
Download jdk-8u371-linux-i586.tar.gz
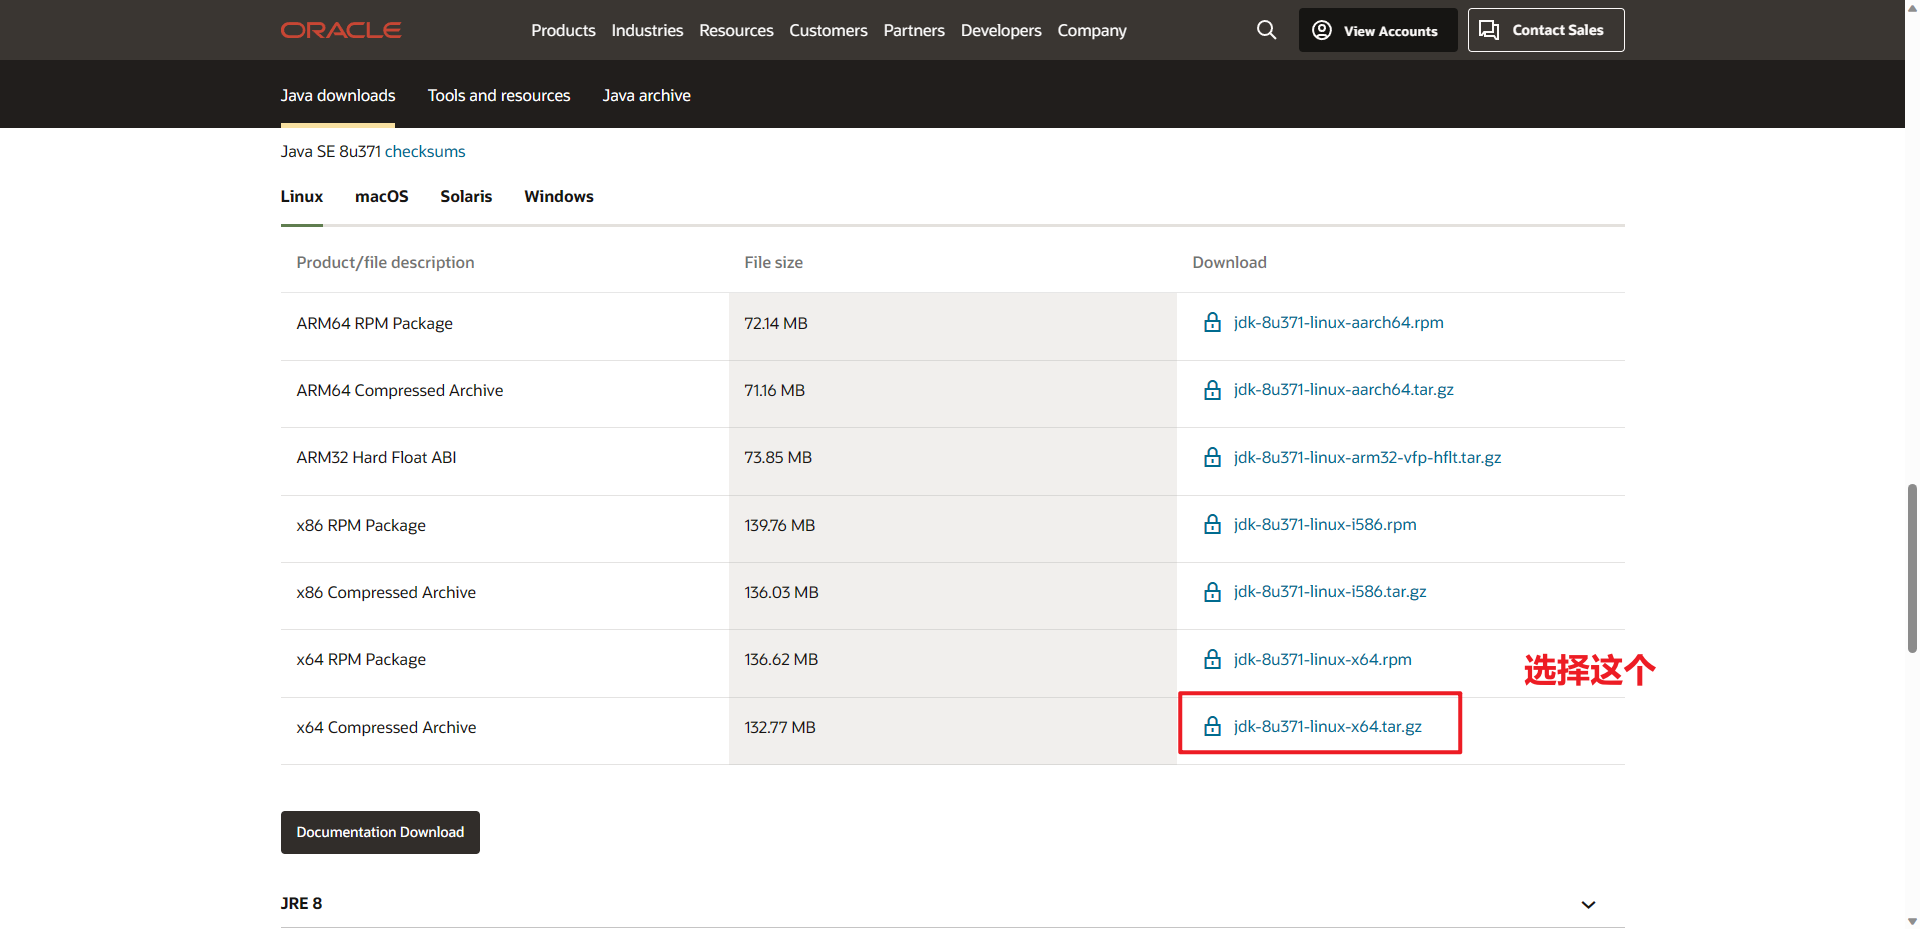[x=1330, y=591]
